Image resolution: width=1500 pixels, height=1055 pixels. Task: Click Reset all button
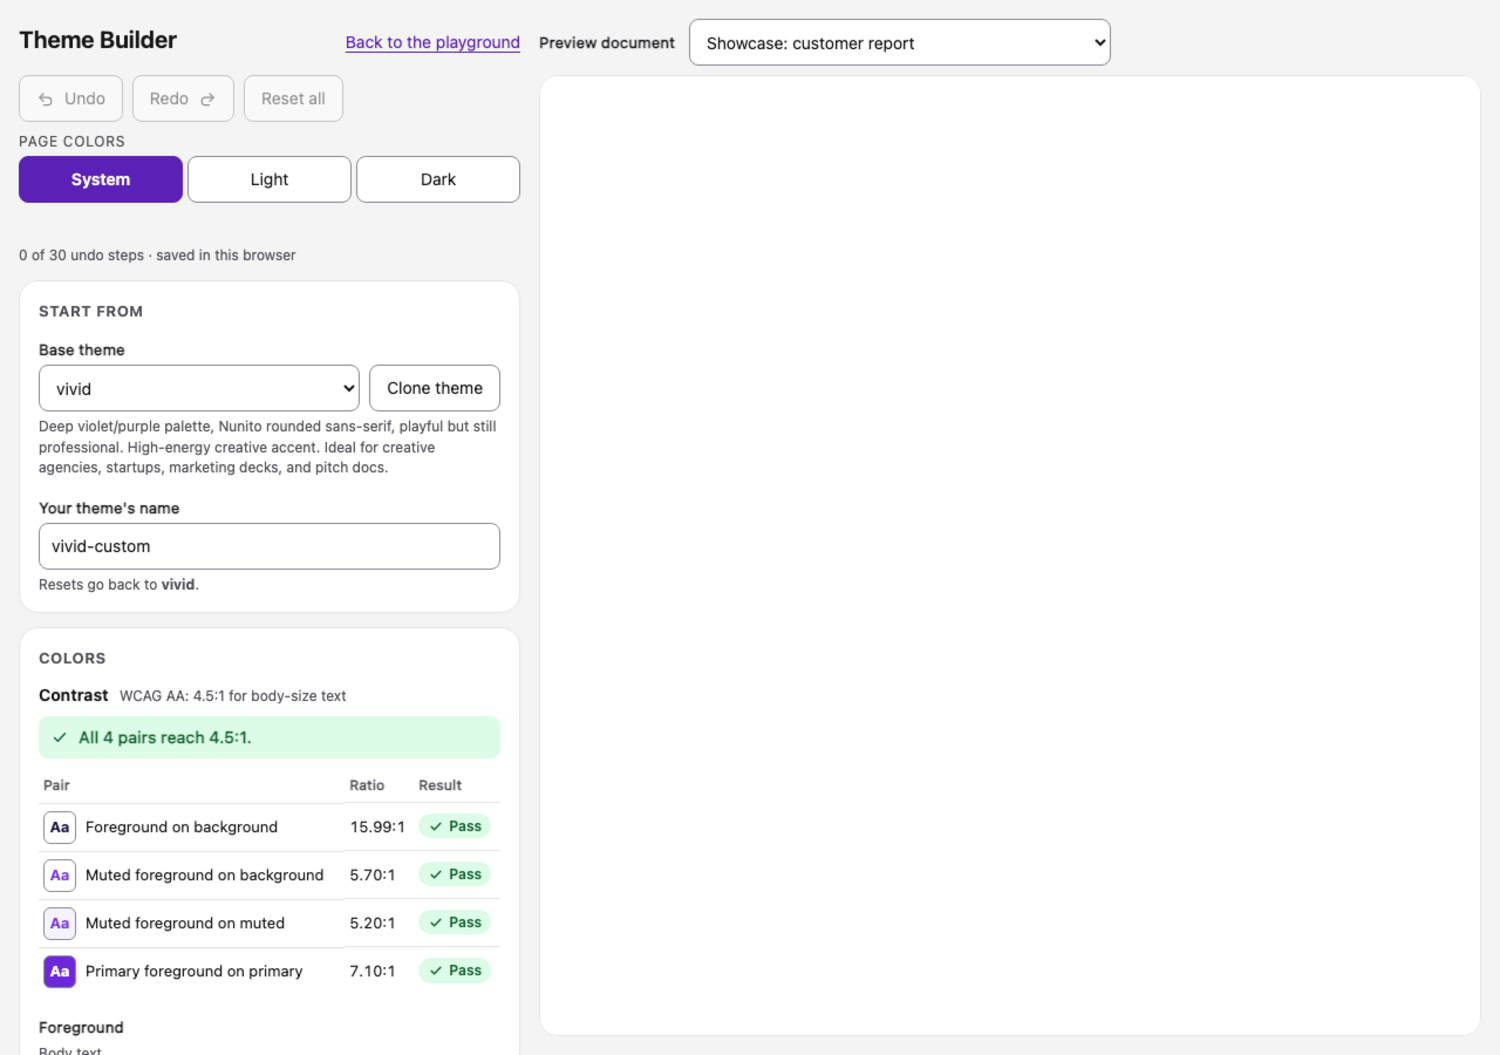[x=293, y=99]
